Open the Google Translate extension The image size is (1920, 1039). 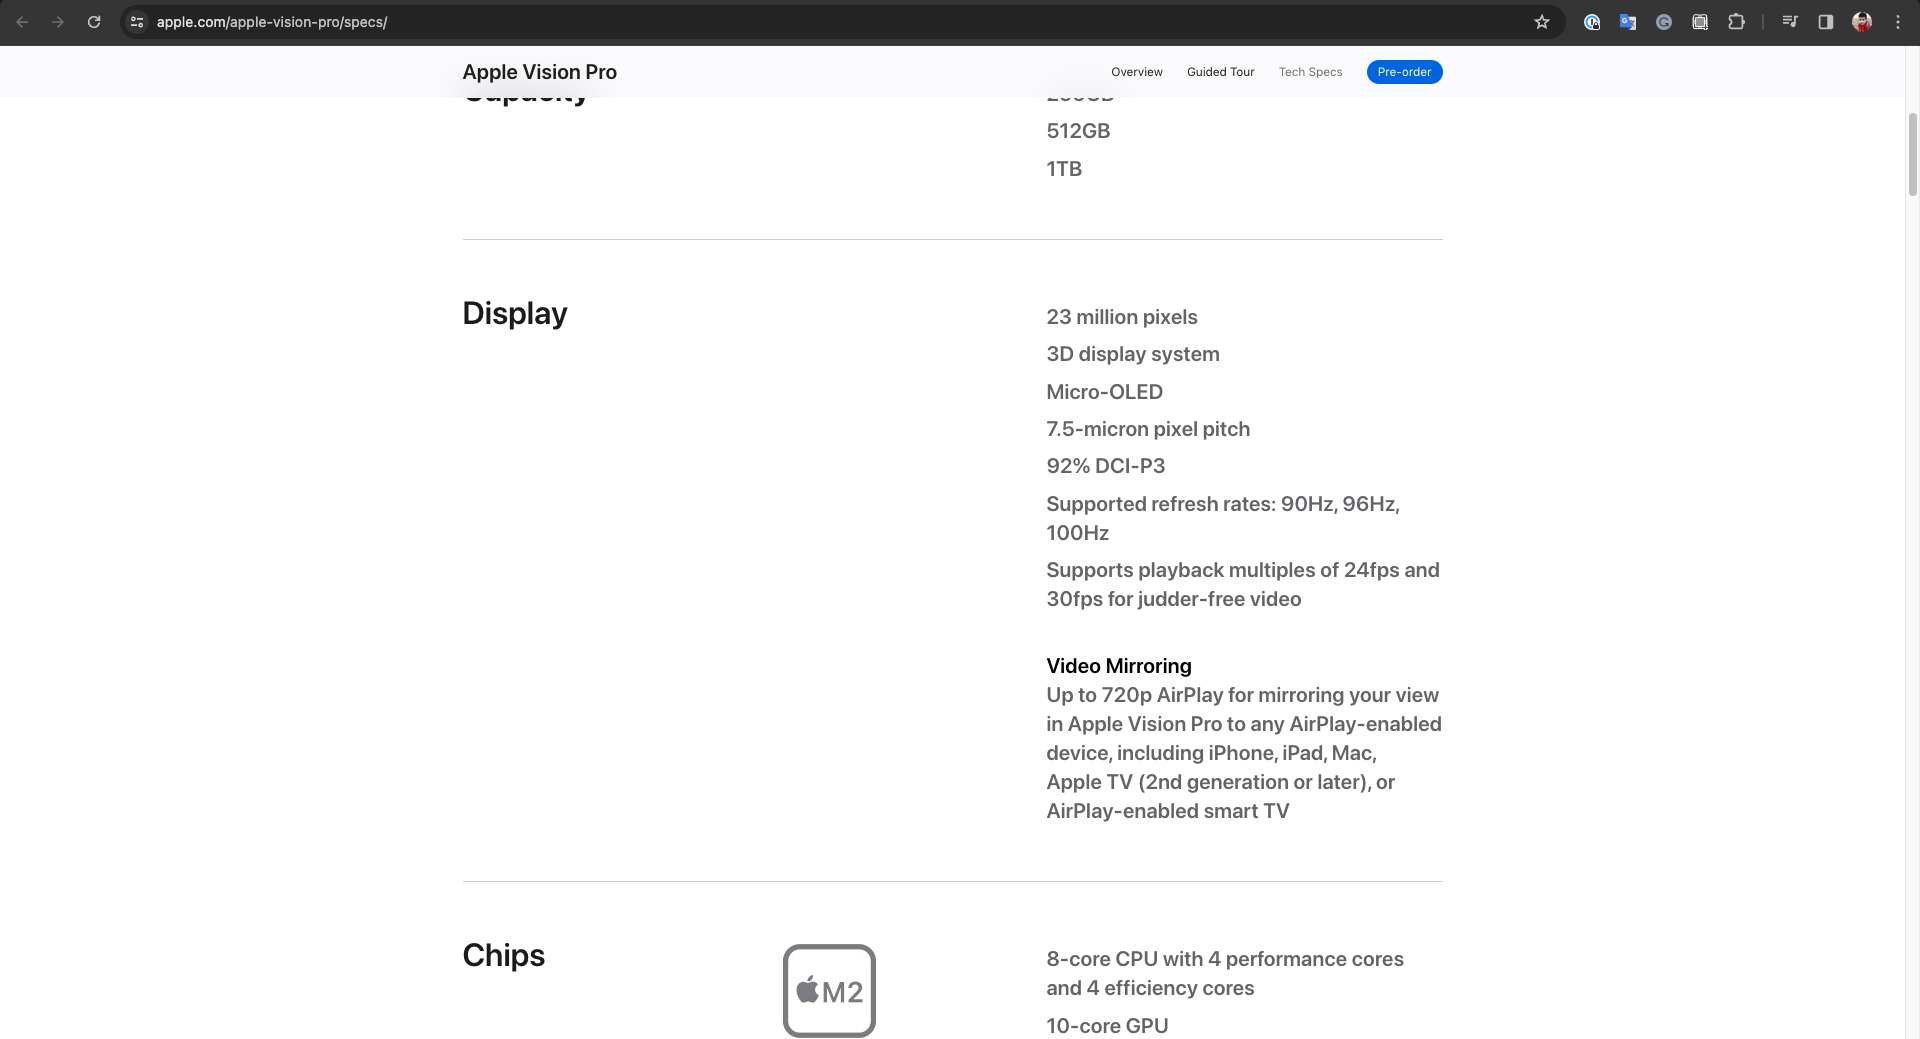pyautogui.click(x=1628, y=22)
